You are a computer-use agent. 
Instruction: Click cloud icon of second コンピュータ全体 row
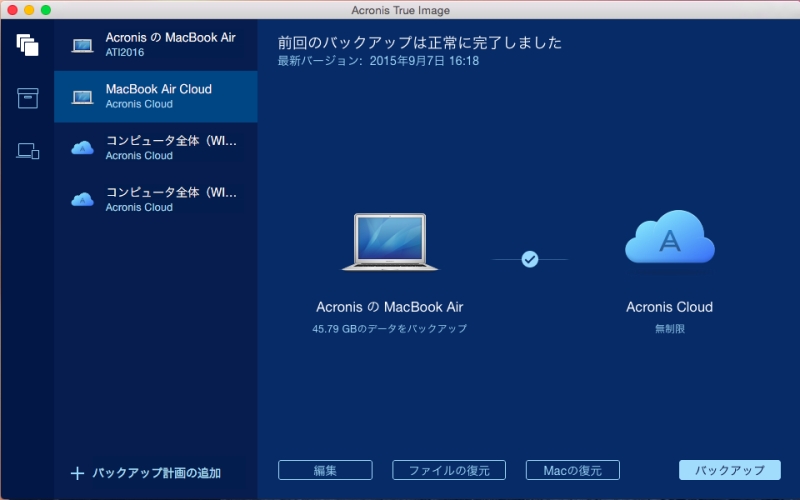click(82, 199)
